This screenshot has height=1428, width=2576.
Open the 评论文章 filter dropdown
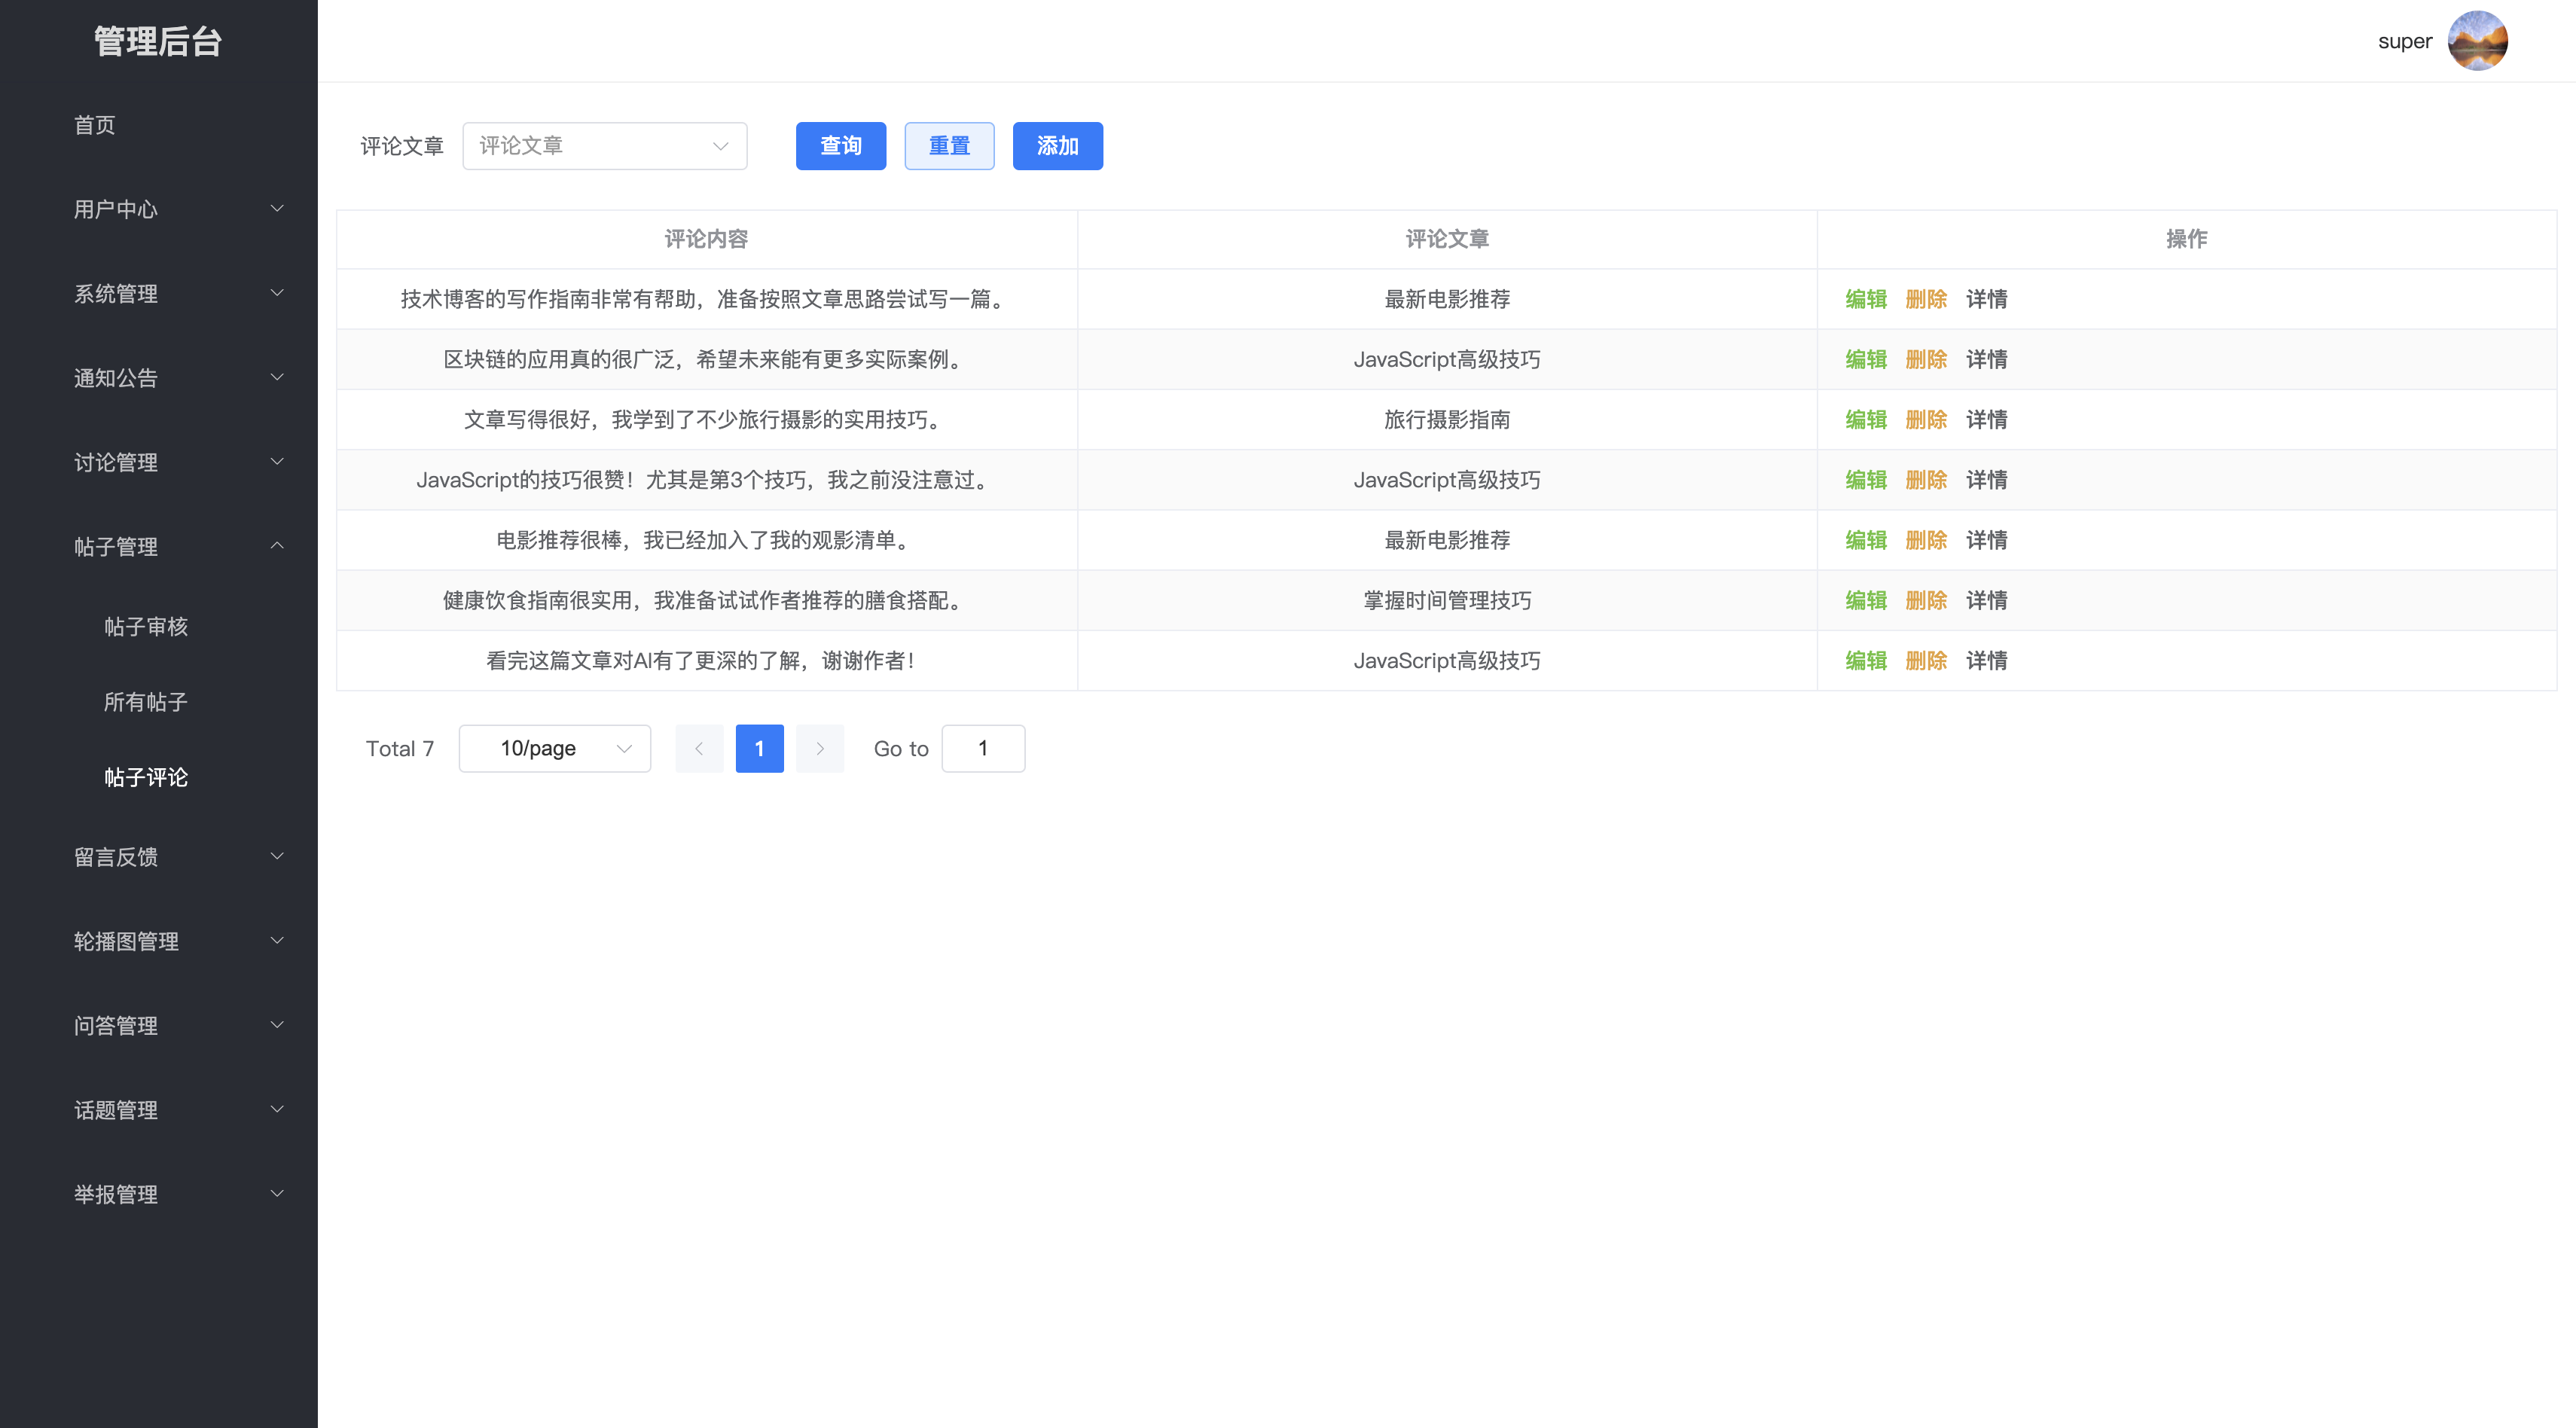click(604, 145)
